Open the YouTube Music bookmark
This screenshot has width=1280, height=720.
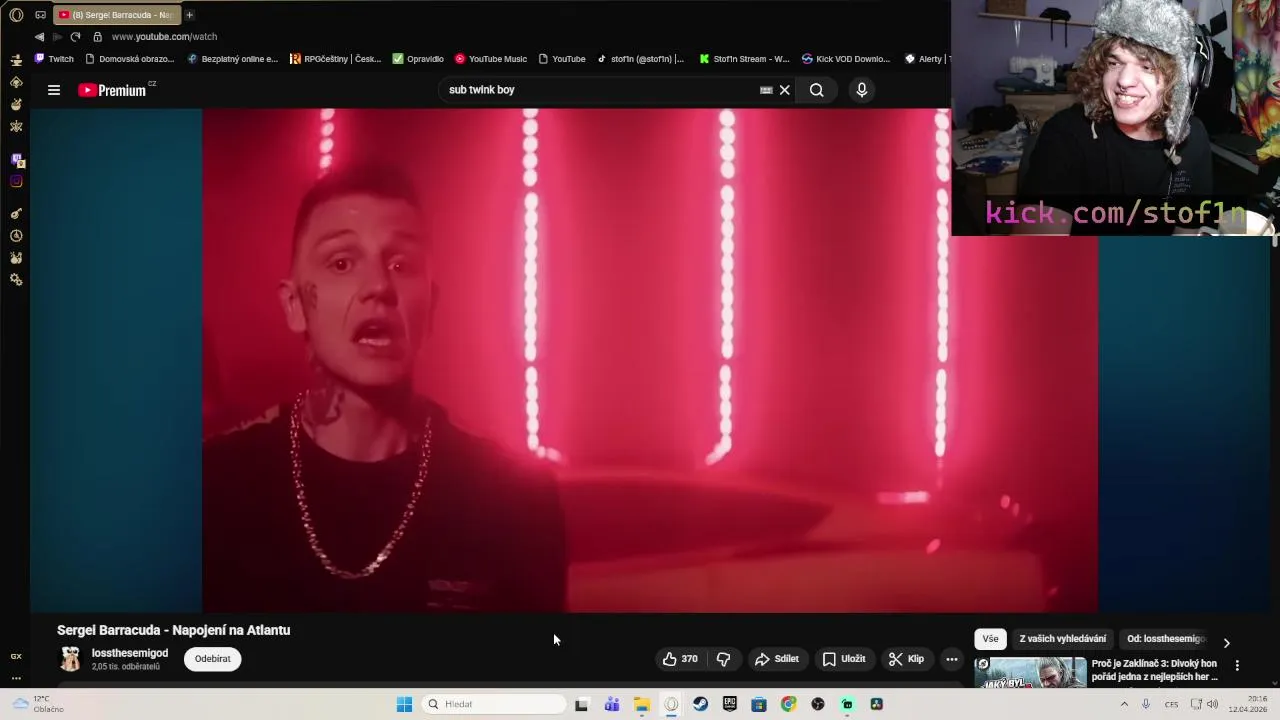[491, 59]
